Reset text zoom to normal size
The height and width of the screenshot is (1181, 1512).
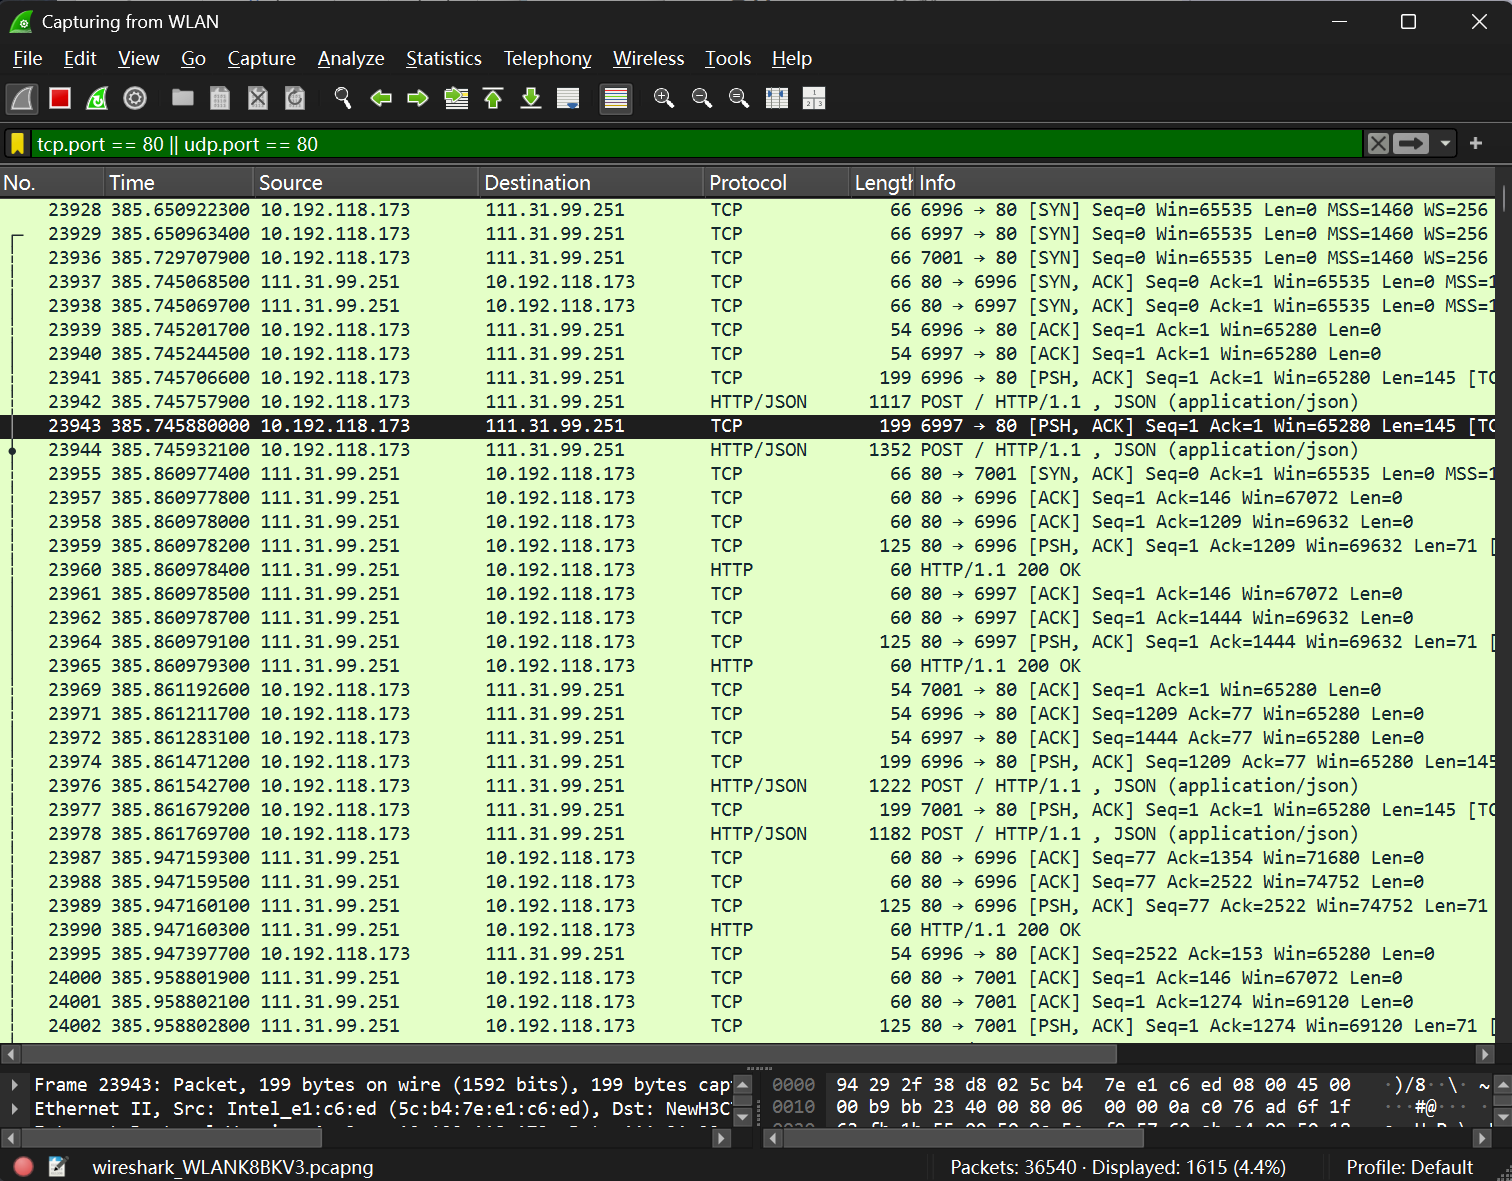click(x=739, y=98)
